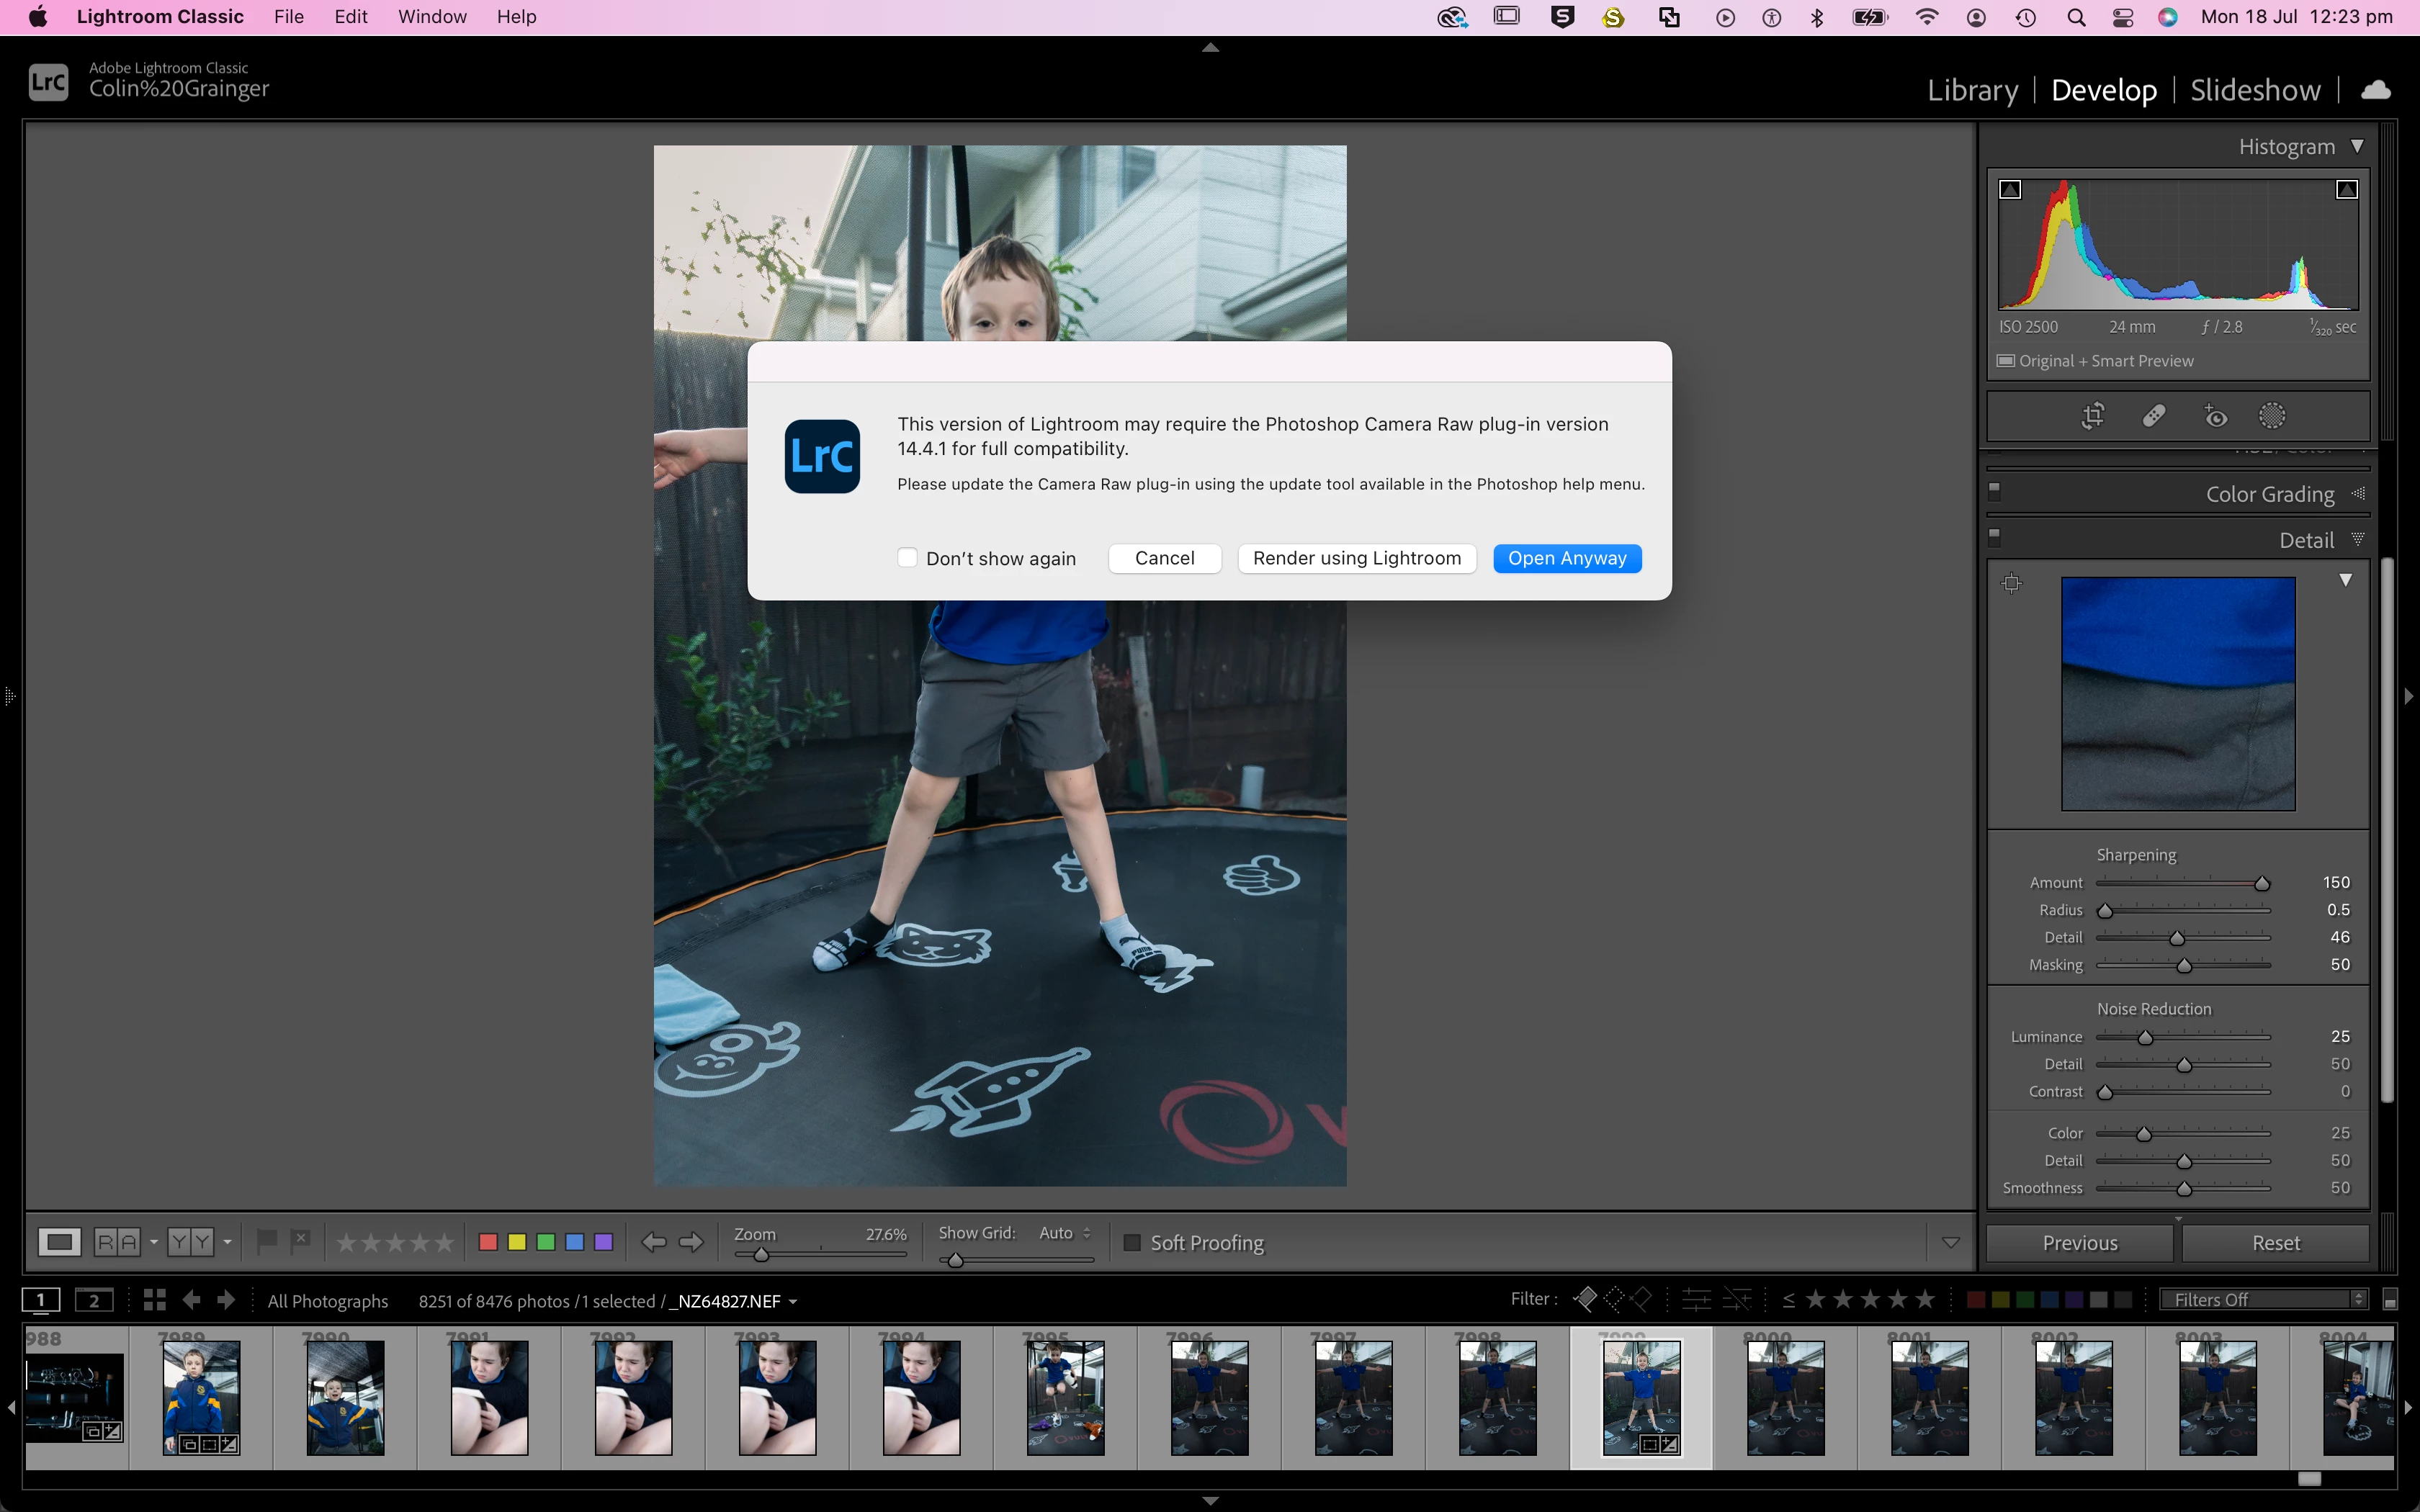Viewport: 2420px width, 1512px height.
Task: Select the Healing tool icon
Action: [2154, 416]
